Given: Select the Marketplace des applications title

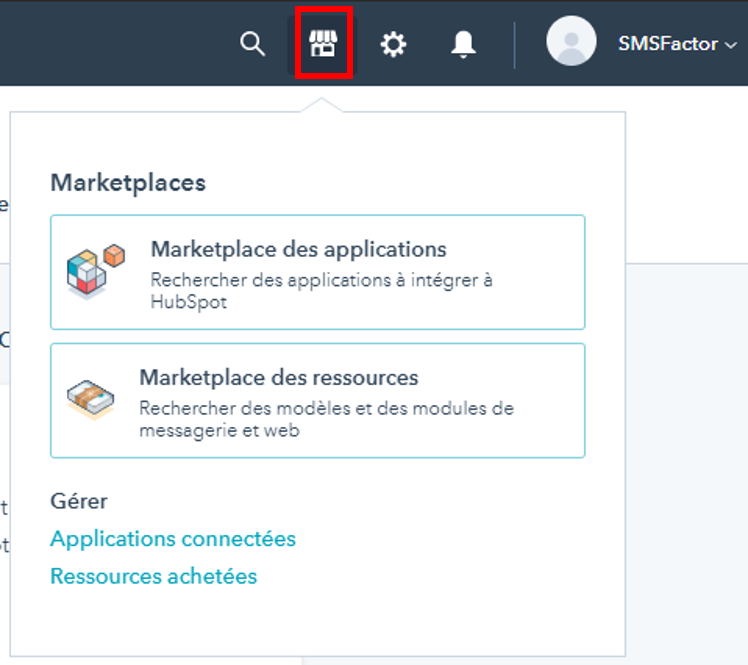Looking at the screenshot, I should (299, 249).
